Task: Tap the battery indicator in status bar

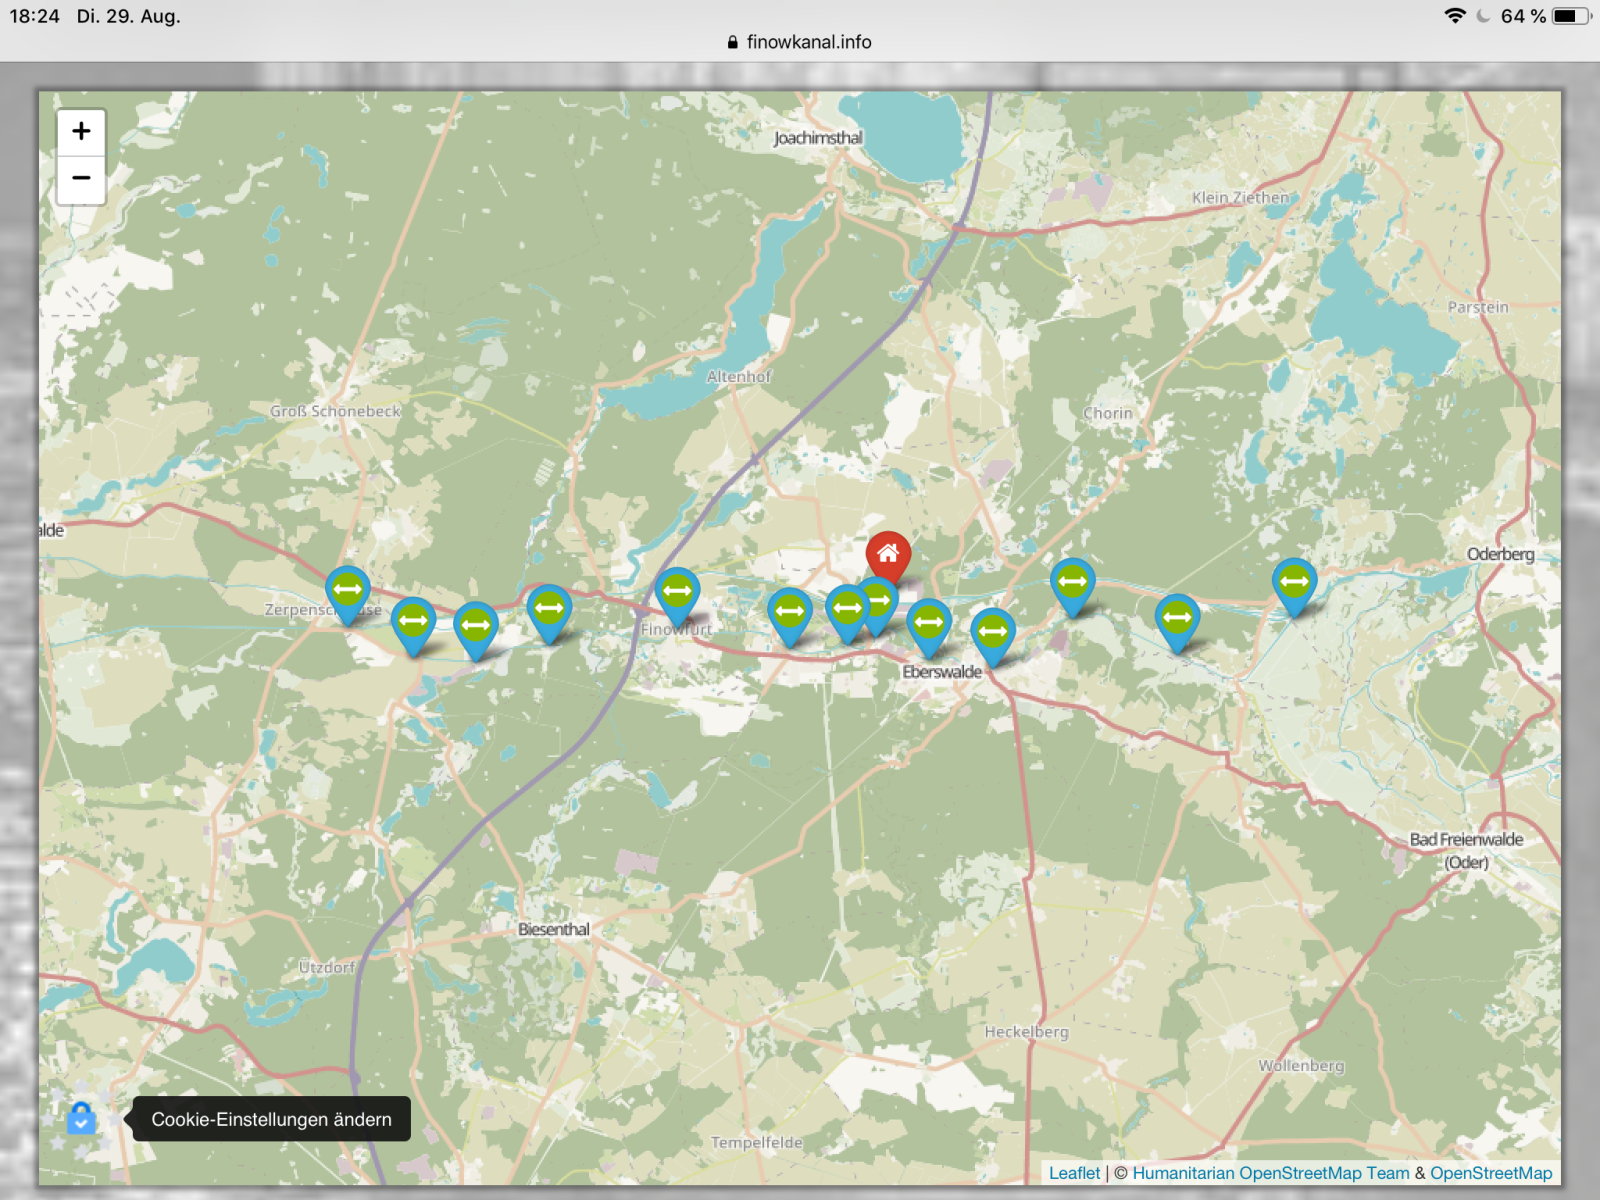Action: coord(1570,16)
